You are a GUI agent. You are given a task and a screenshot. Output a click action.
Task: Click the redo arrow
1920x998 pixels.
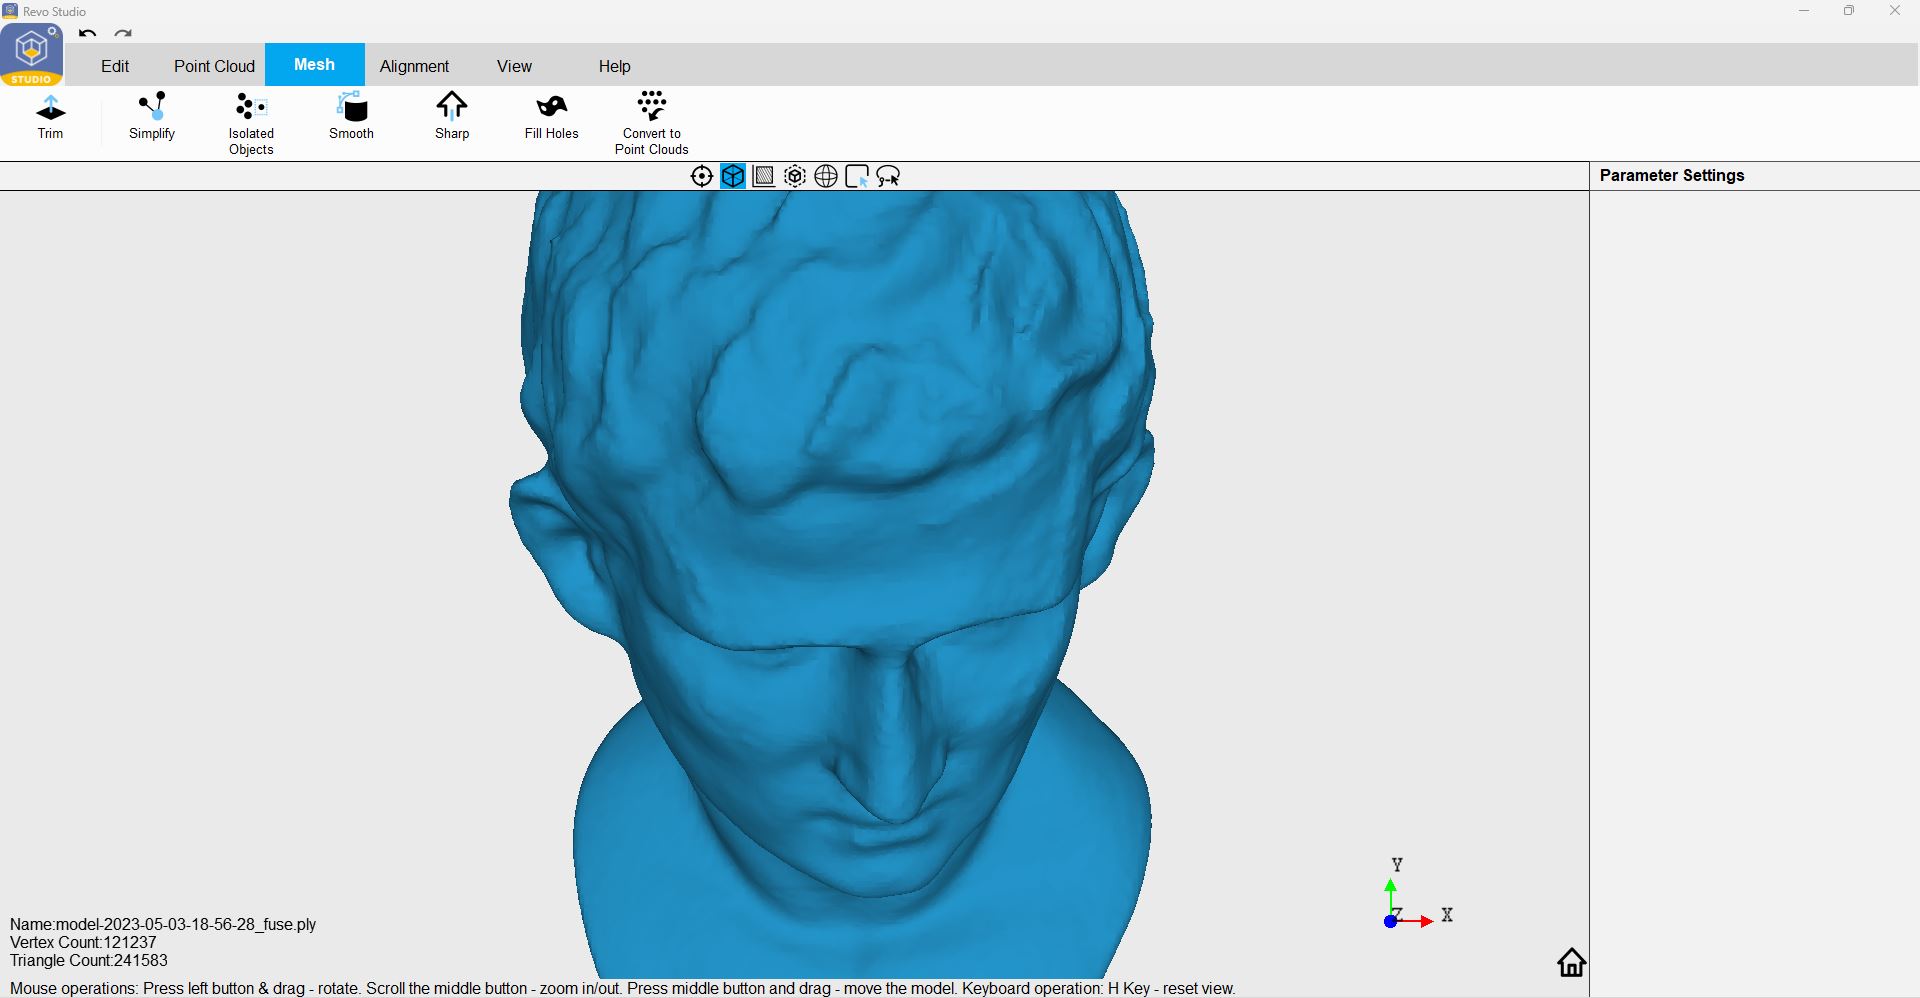(123, 34)
